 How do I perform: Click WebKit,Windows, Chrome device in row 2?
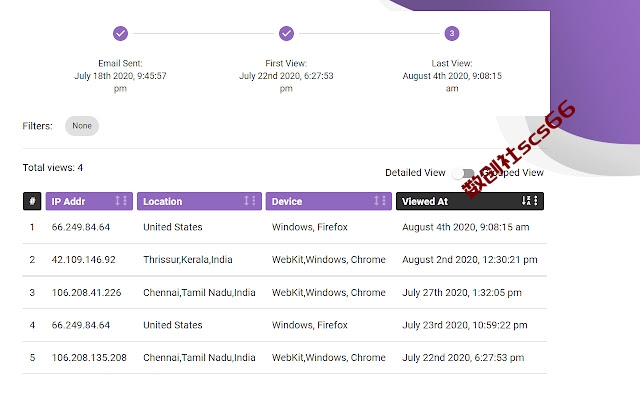pyautogui.click(x=329, y=260)
